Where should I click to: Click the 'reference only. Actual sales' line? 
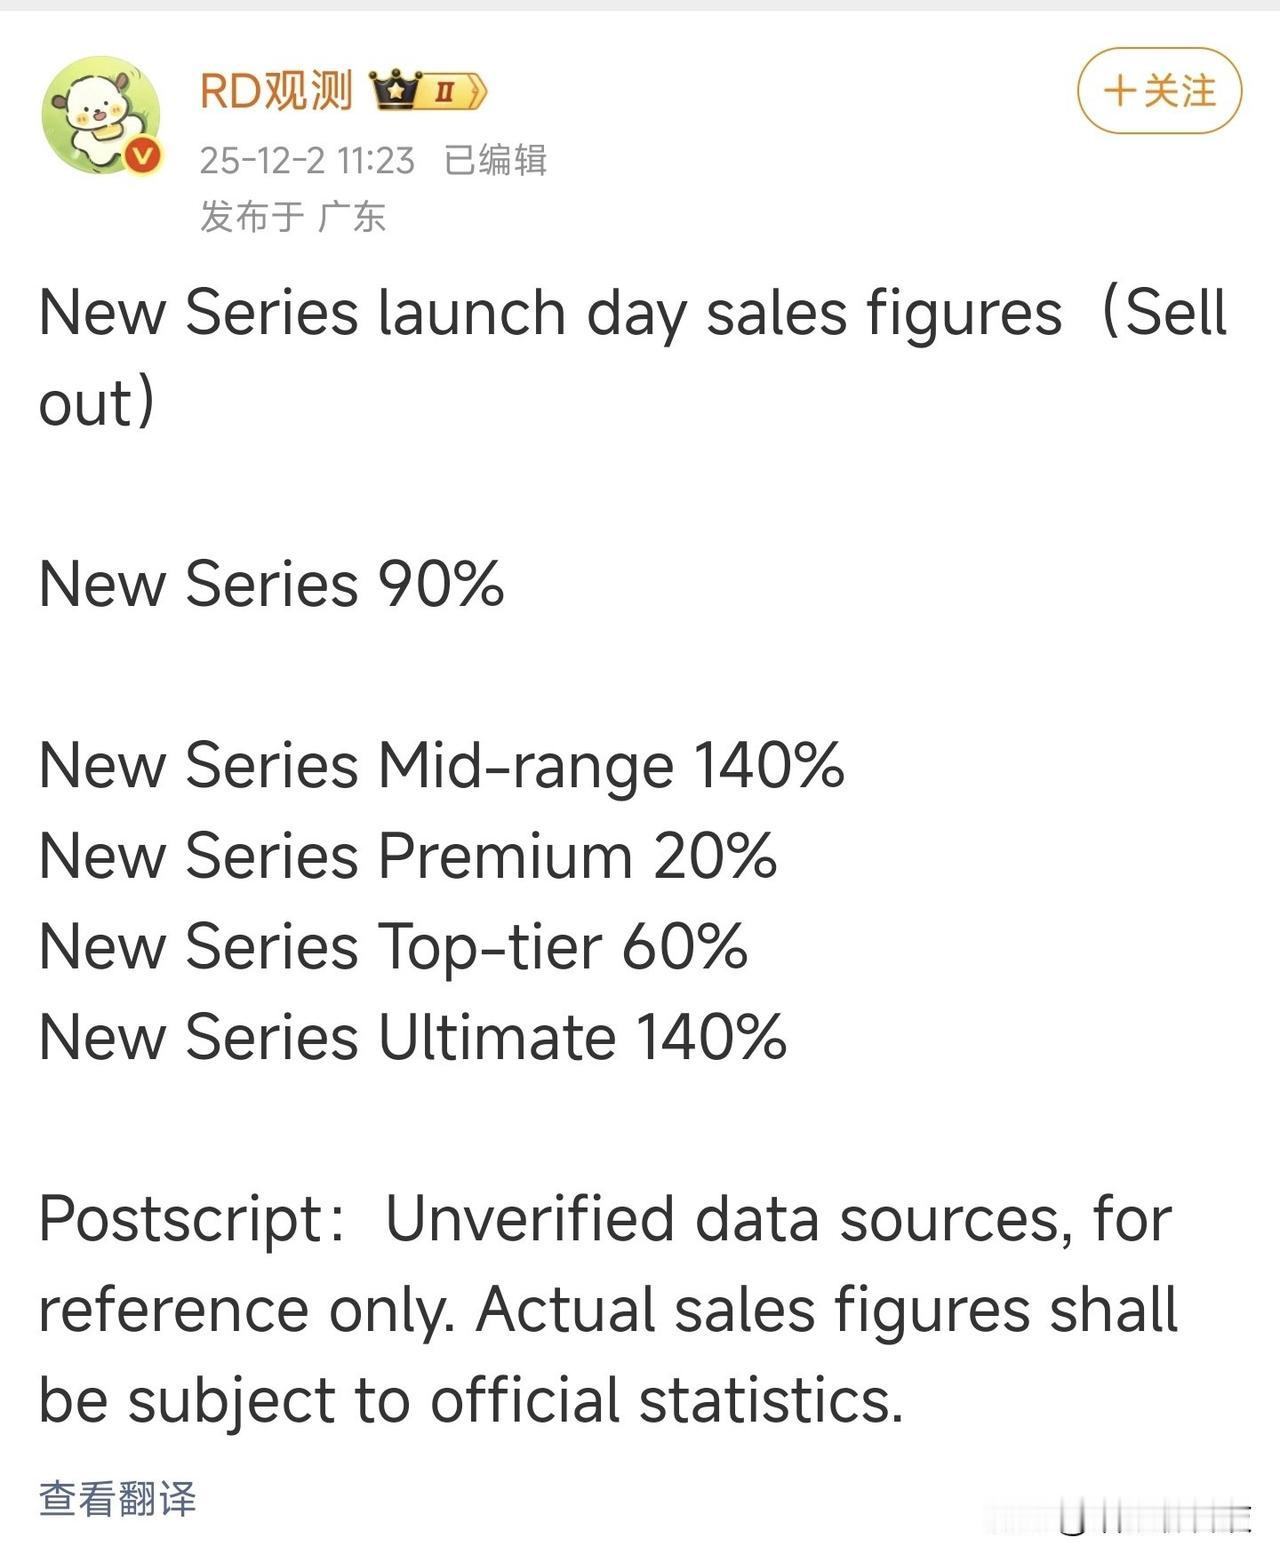[608, 1310]
